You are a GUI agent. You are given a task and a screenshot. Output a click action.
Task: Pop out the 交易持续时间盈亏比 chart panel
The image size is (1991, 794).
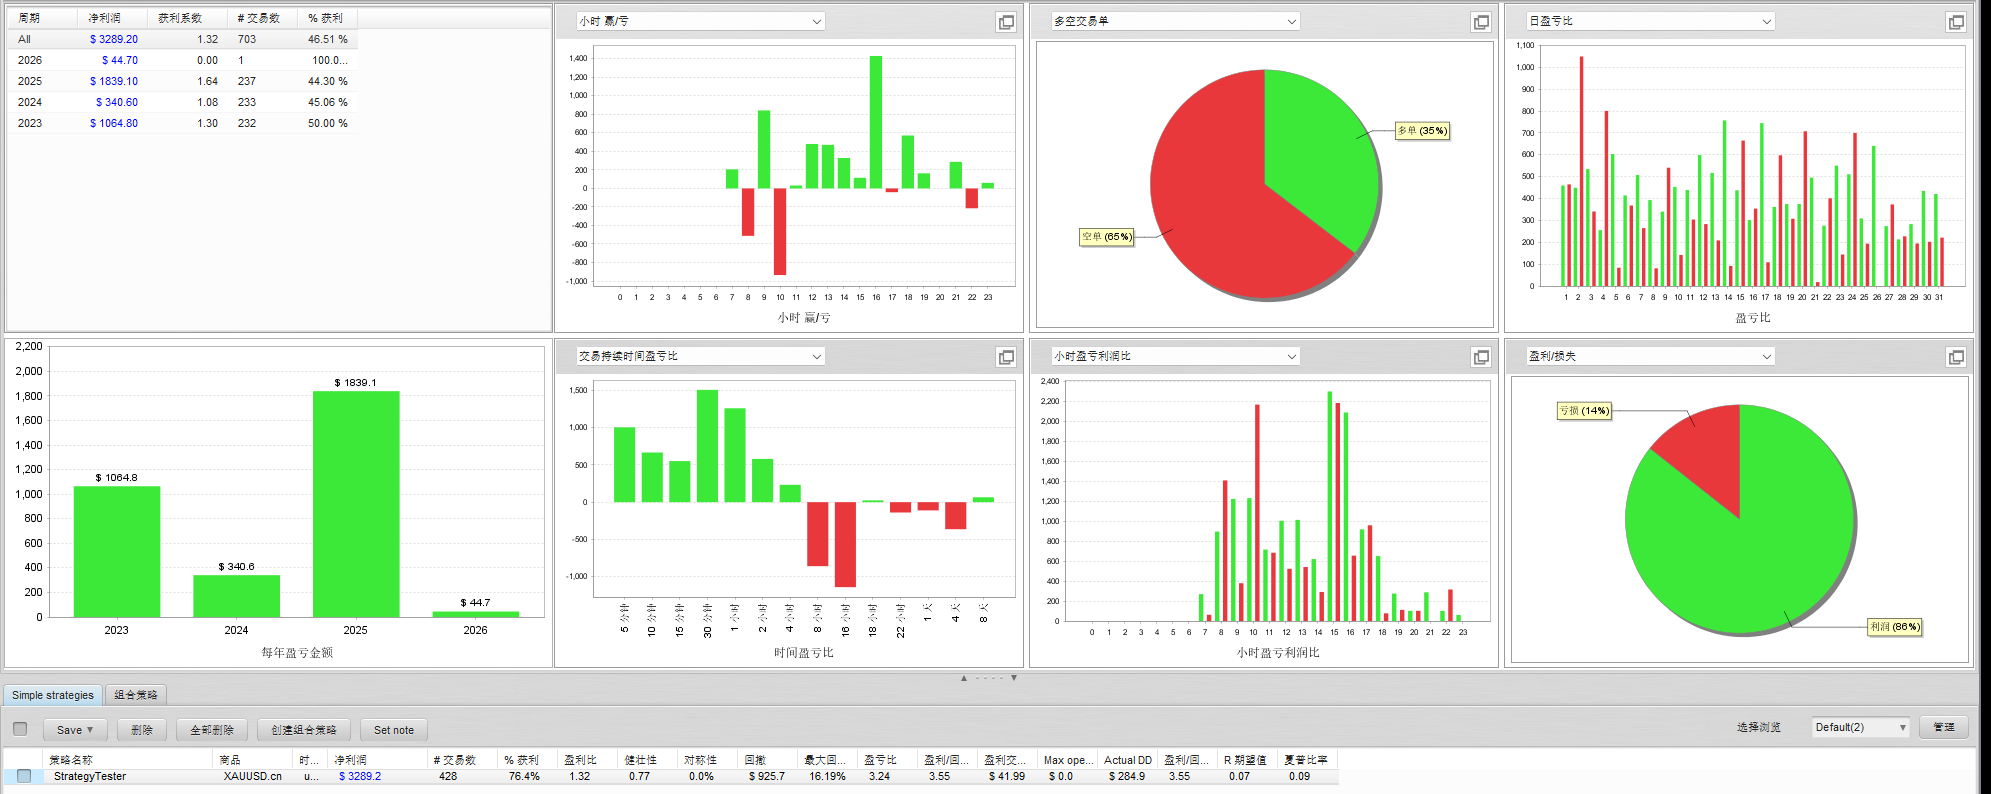(1006, 357)
